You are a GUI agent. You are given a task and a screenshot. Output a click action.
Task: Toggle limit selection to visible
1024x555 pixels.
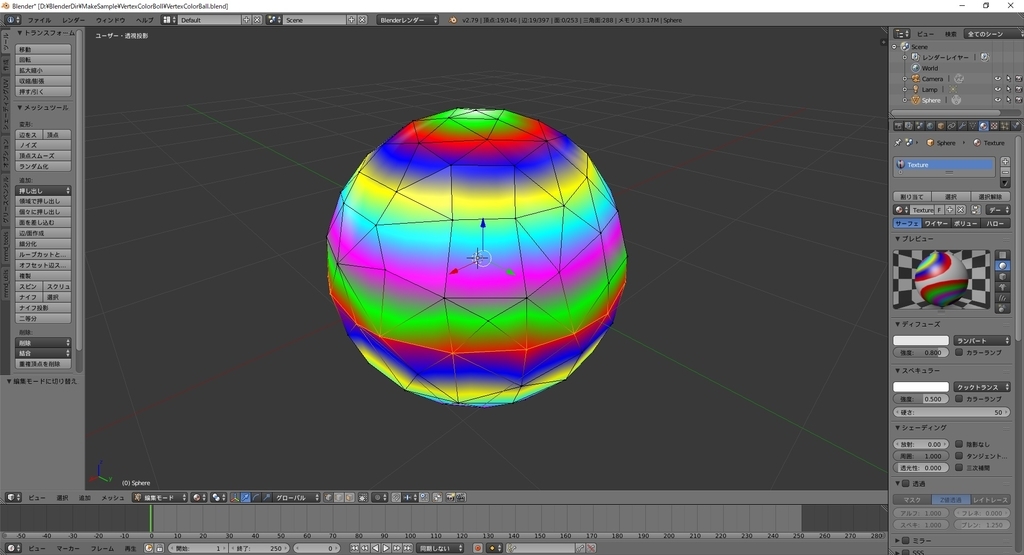click(362, 498)
